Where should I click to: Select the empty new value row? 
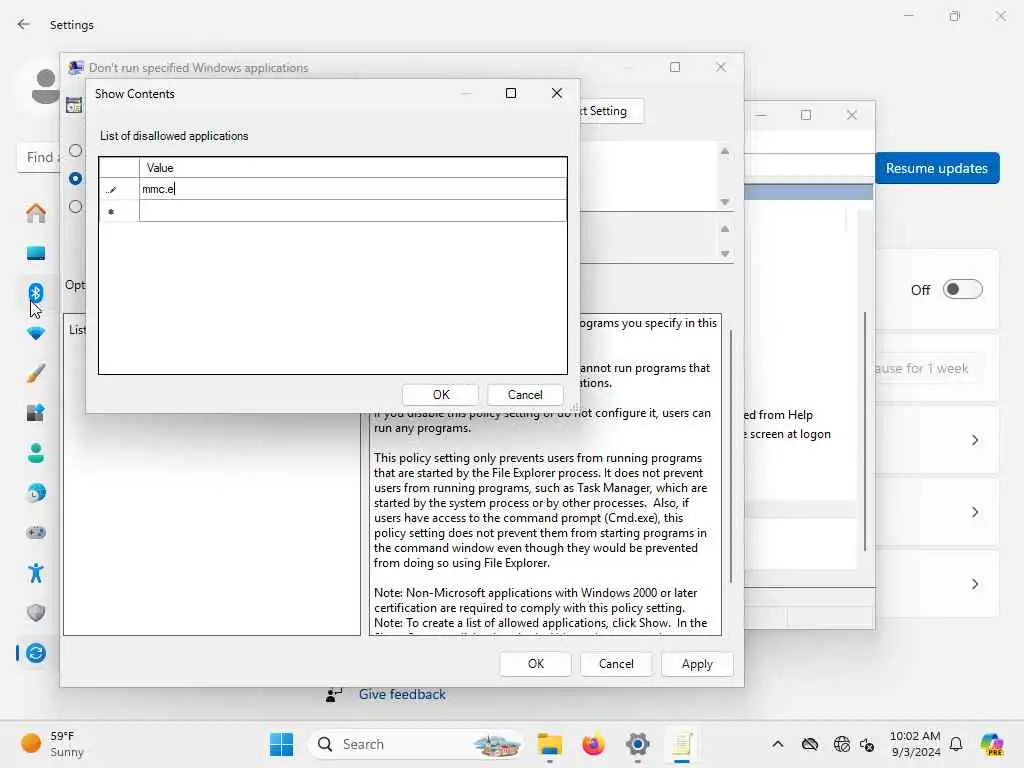[353, 211]
